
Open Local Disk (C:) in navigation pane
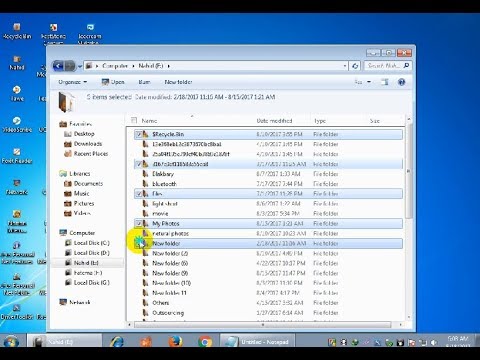click(91, 243)
